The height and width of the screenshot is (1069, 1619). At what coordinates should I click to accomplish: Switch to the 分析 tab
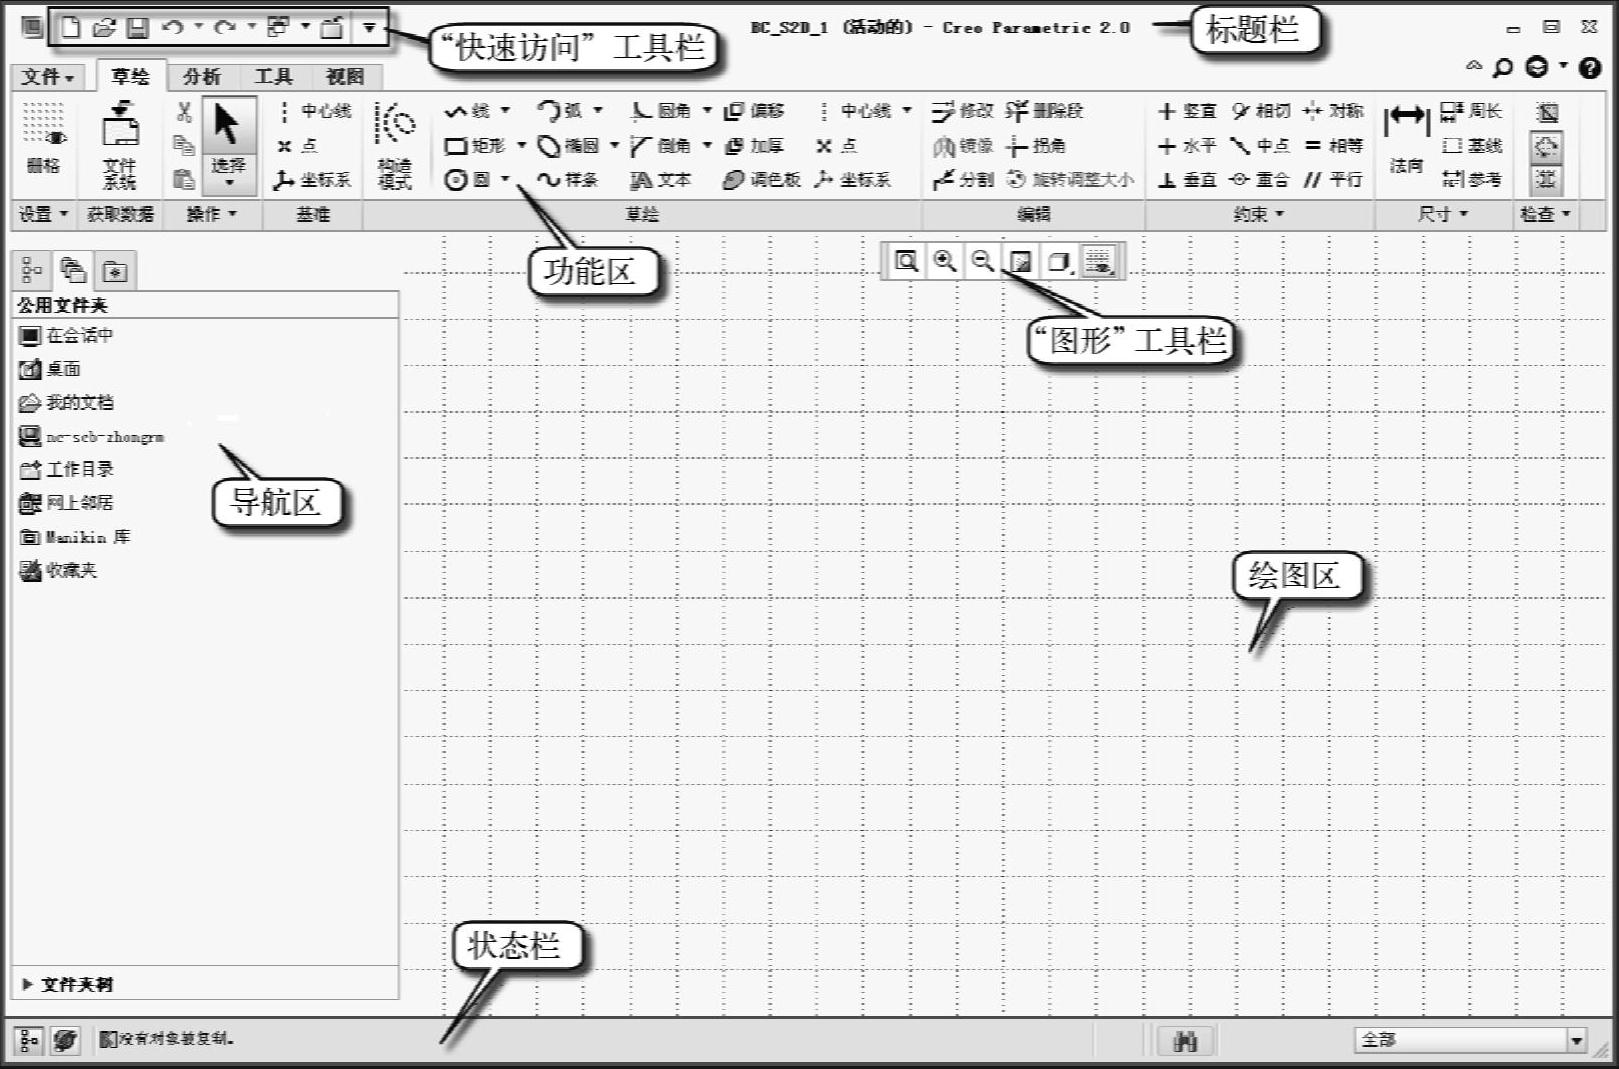(x=202, y=77)
